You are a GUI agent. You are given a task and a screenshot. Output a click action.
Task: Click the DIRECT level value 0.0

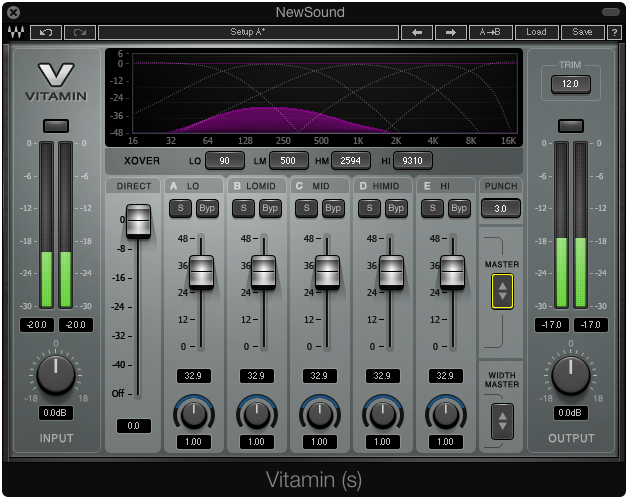[134, 426]
